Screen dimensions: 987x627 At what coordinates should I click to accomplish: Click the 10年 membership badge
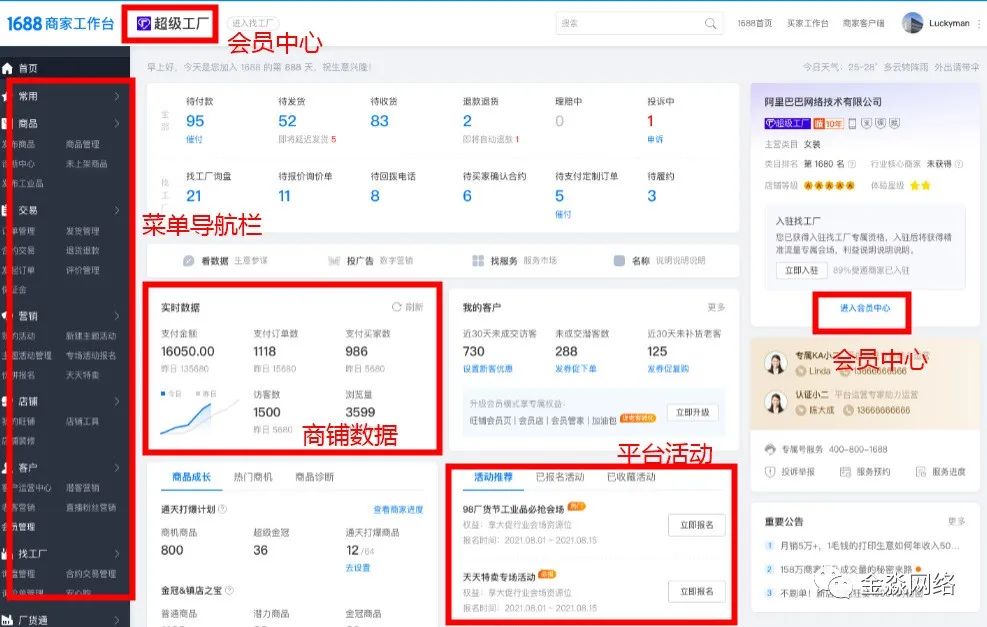(828, 123)
